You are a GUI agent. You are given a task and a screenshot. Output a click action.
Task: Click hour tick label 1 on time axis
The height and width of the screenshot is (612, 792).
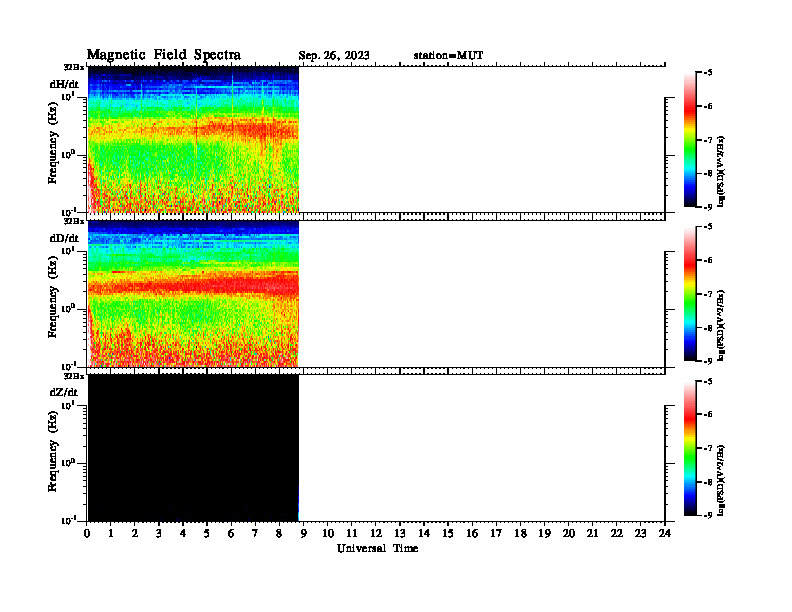pos(111,533)
